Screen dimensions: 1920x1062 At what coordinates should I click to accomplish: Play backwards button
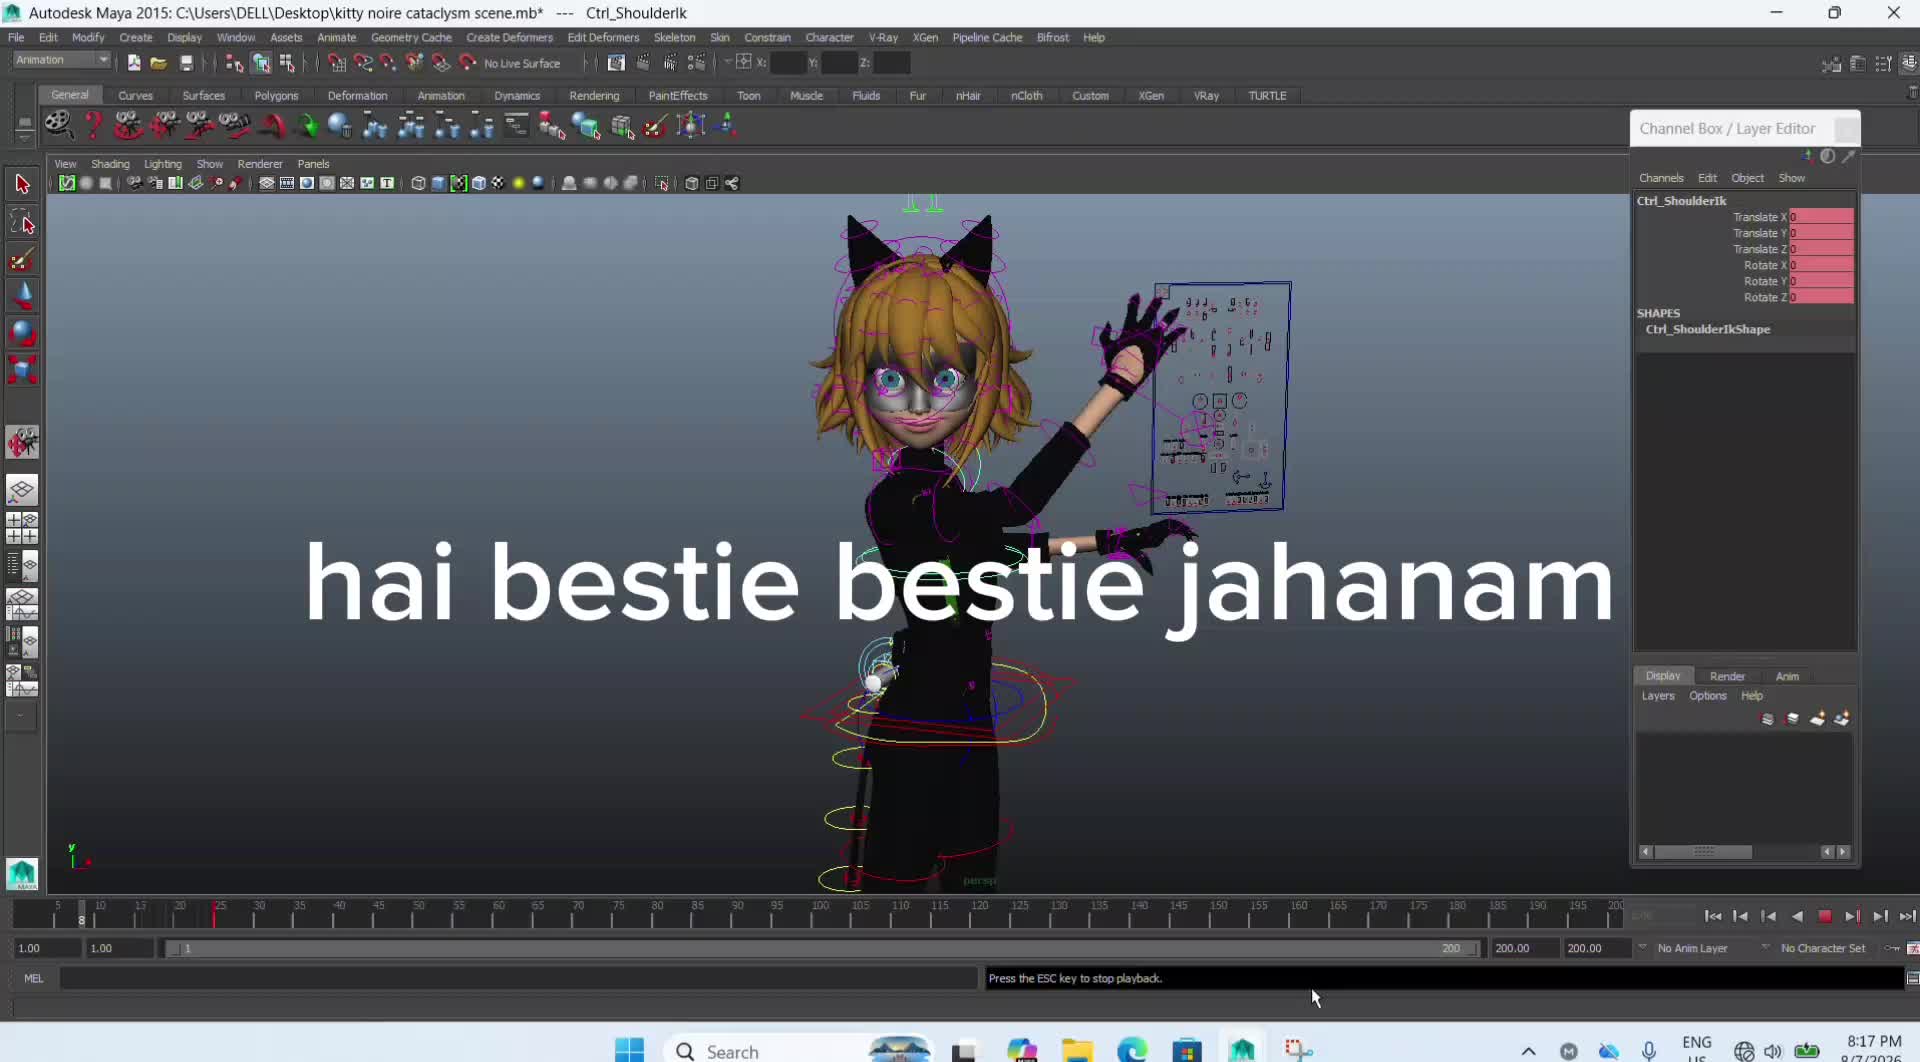[1797, 916]
